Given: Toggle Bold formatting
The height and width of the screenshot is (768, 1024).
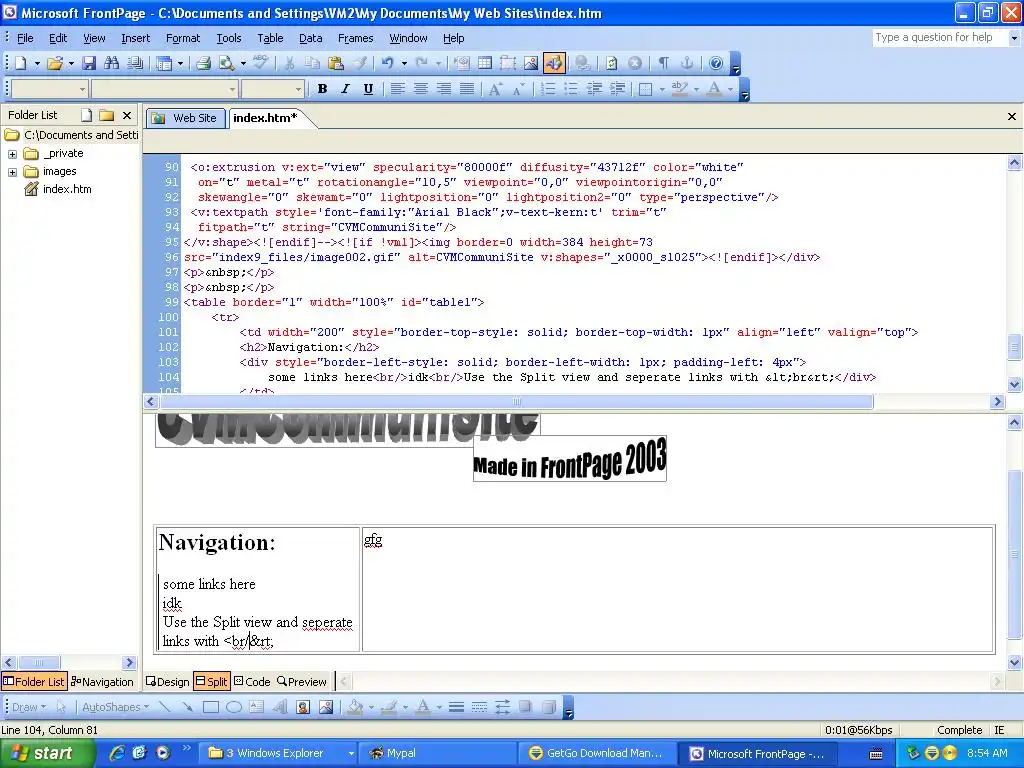Looking at the screenshot, I should pos(322,89).
